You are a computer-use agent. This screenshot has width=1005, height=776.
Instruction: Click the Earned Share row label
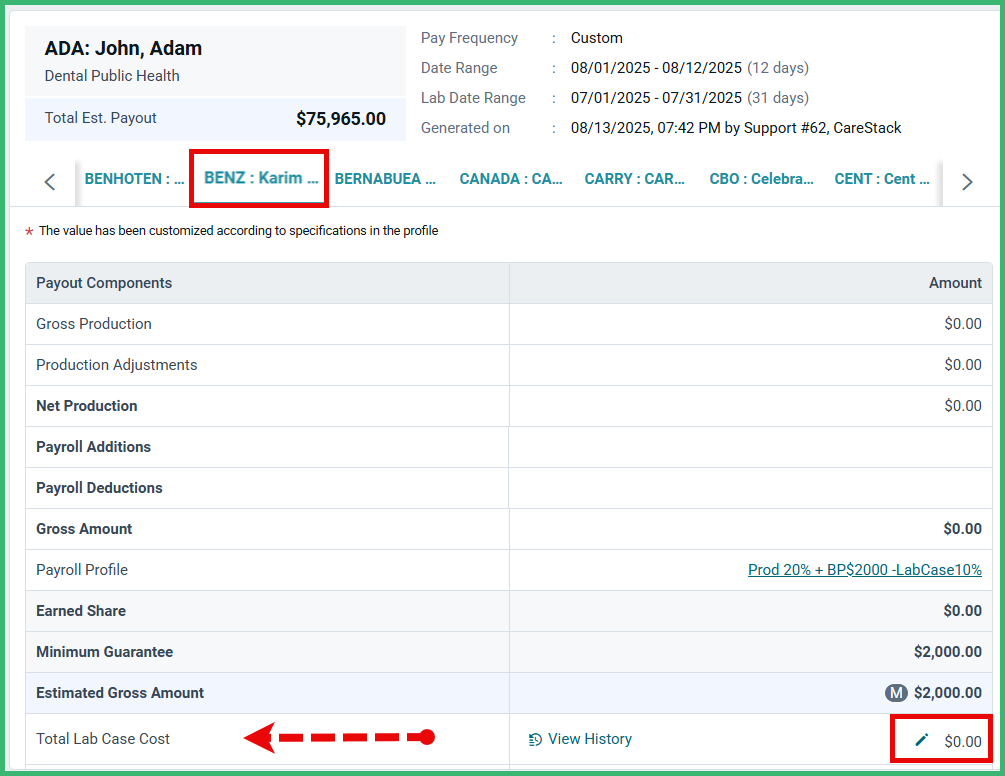point(81,611)
